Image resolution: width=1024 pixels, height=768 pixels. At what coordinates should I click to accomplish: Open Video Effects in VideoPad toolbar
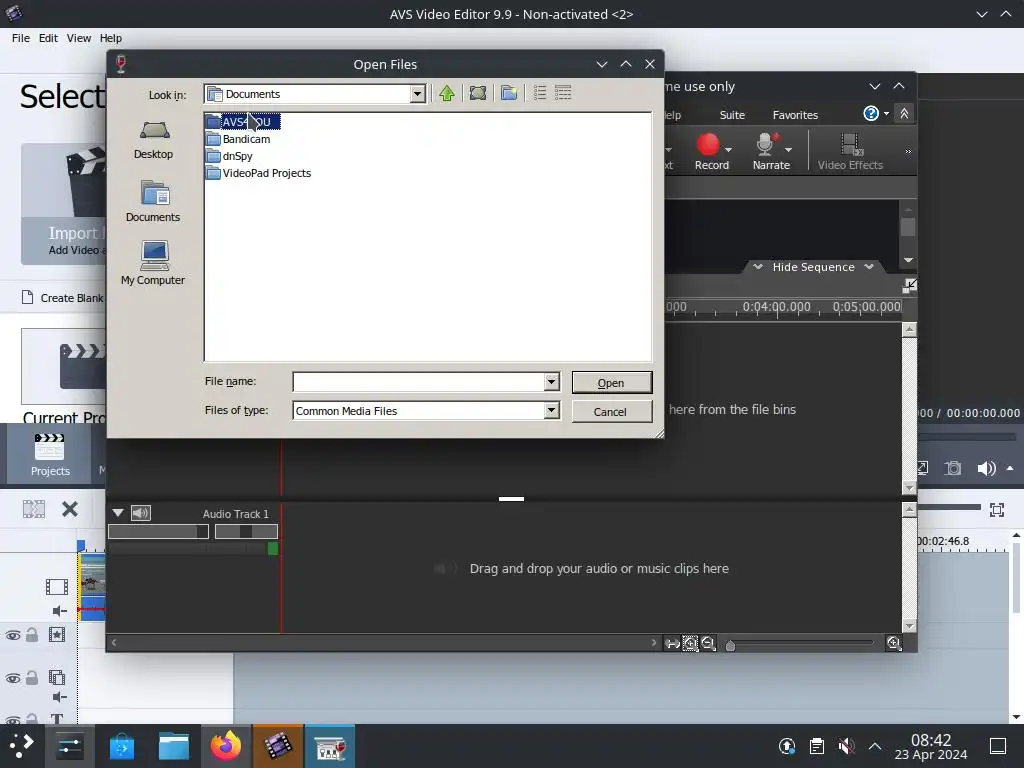click(850, 152)
